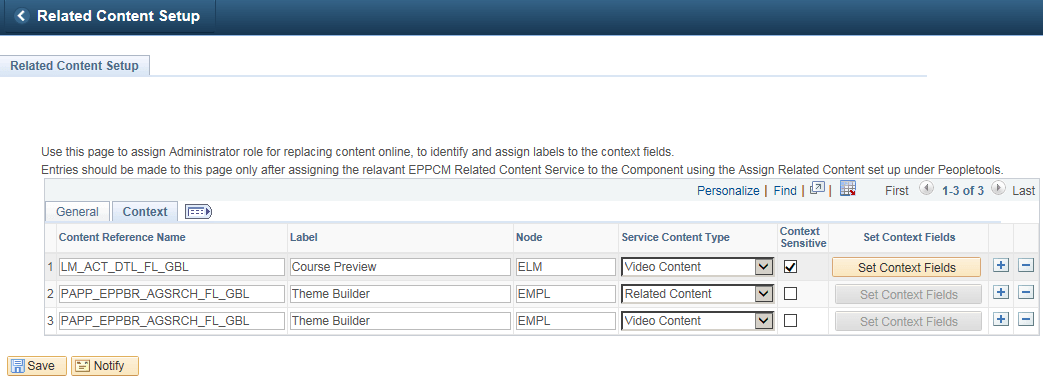The width and height of the screenshot is (1043, 387).
Task: Go back using the header back arrow
Action: coord(22,16)
